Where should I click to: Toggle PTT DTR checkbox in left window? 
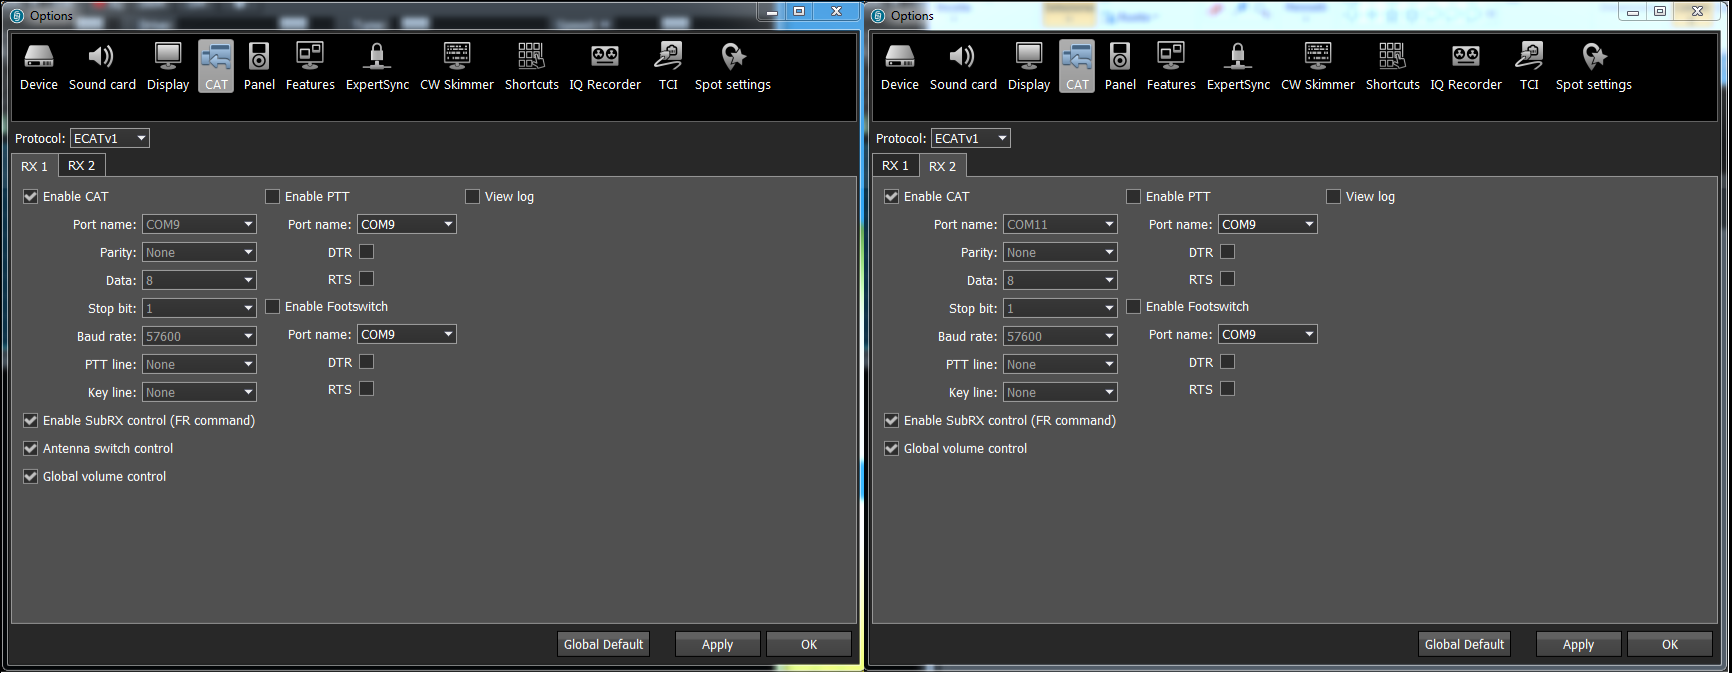click(x=366, y=252)
